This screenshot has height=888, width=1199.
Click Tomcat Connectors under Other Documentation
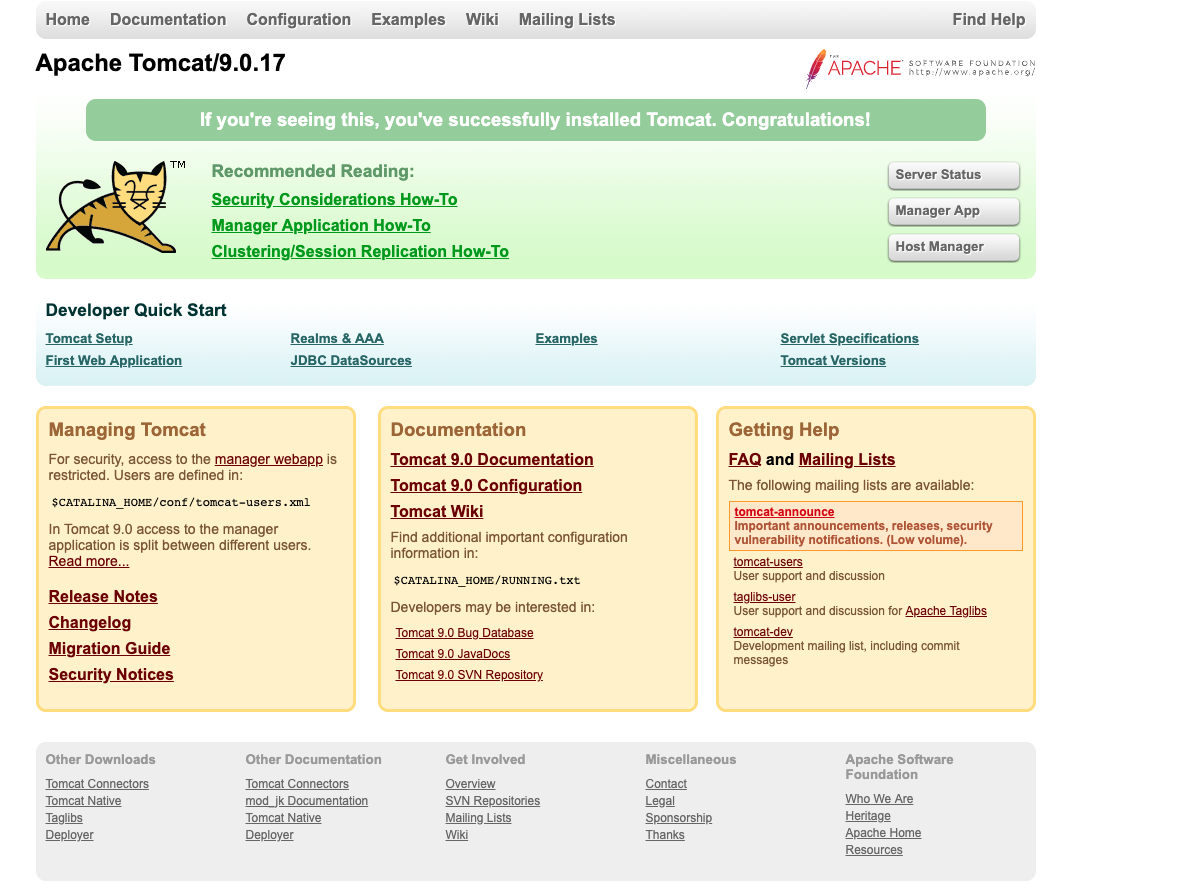pyautogui.click(x=297, y=784)
